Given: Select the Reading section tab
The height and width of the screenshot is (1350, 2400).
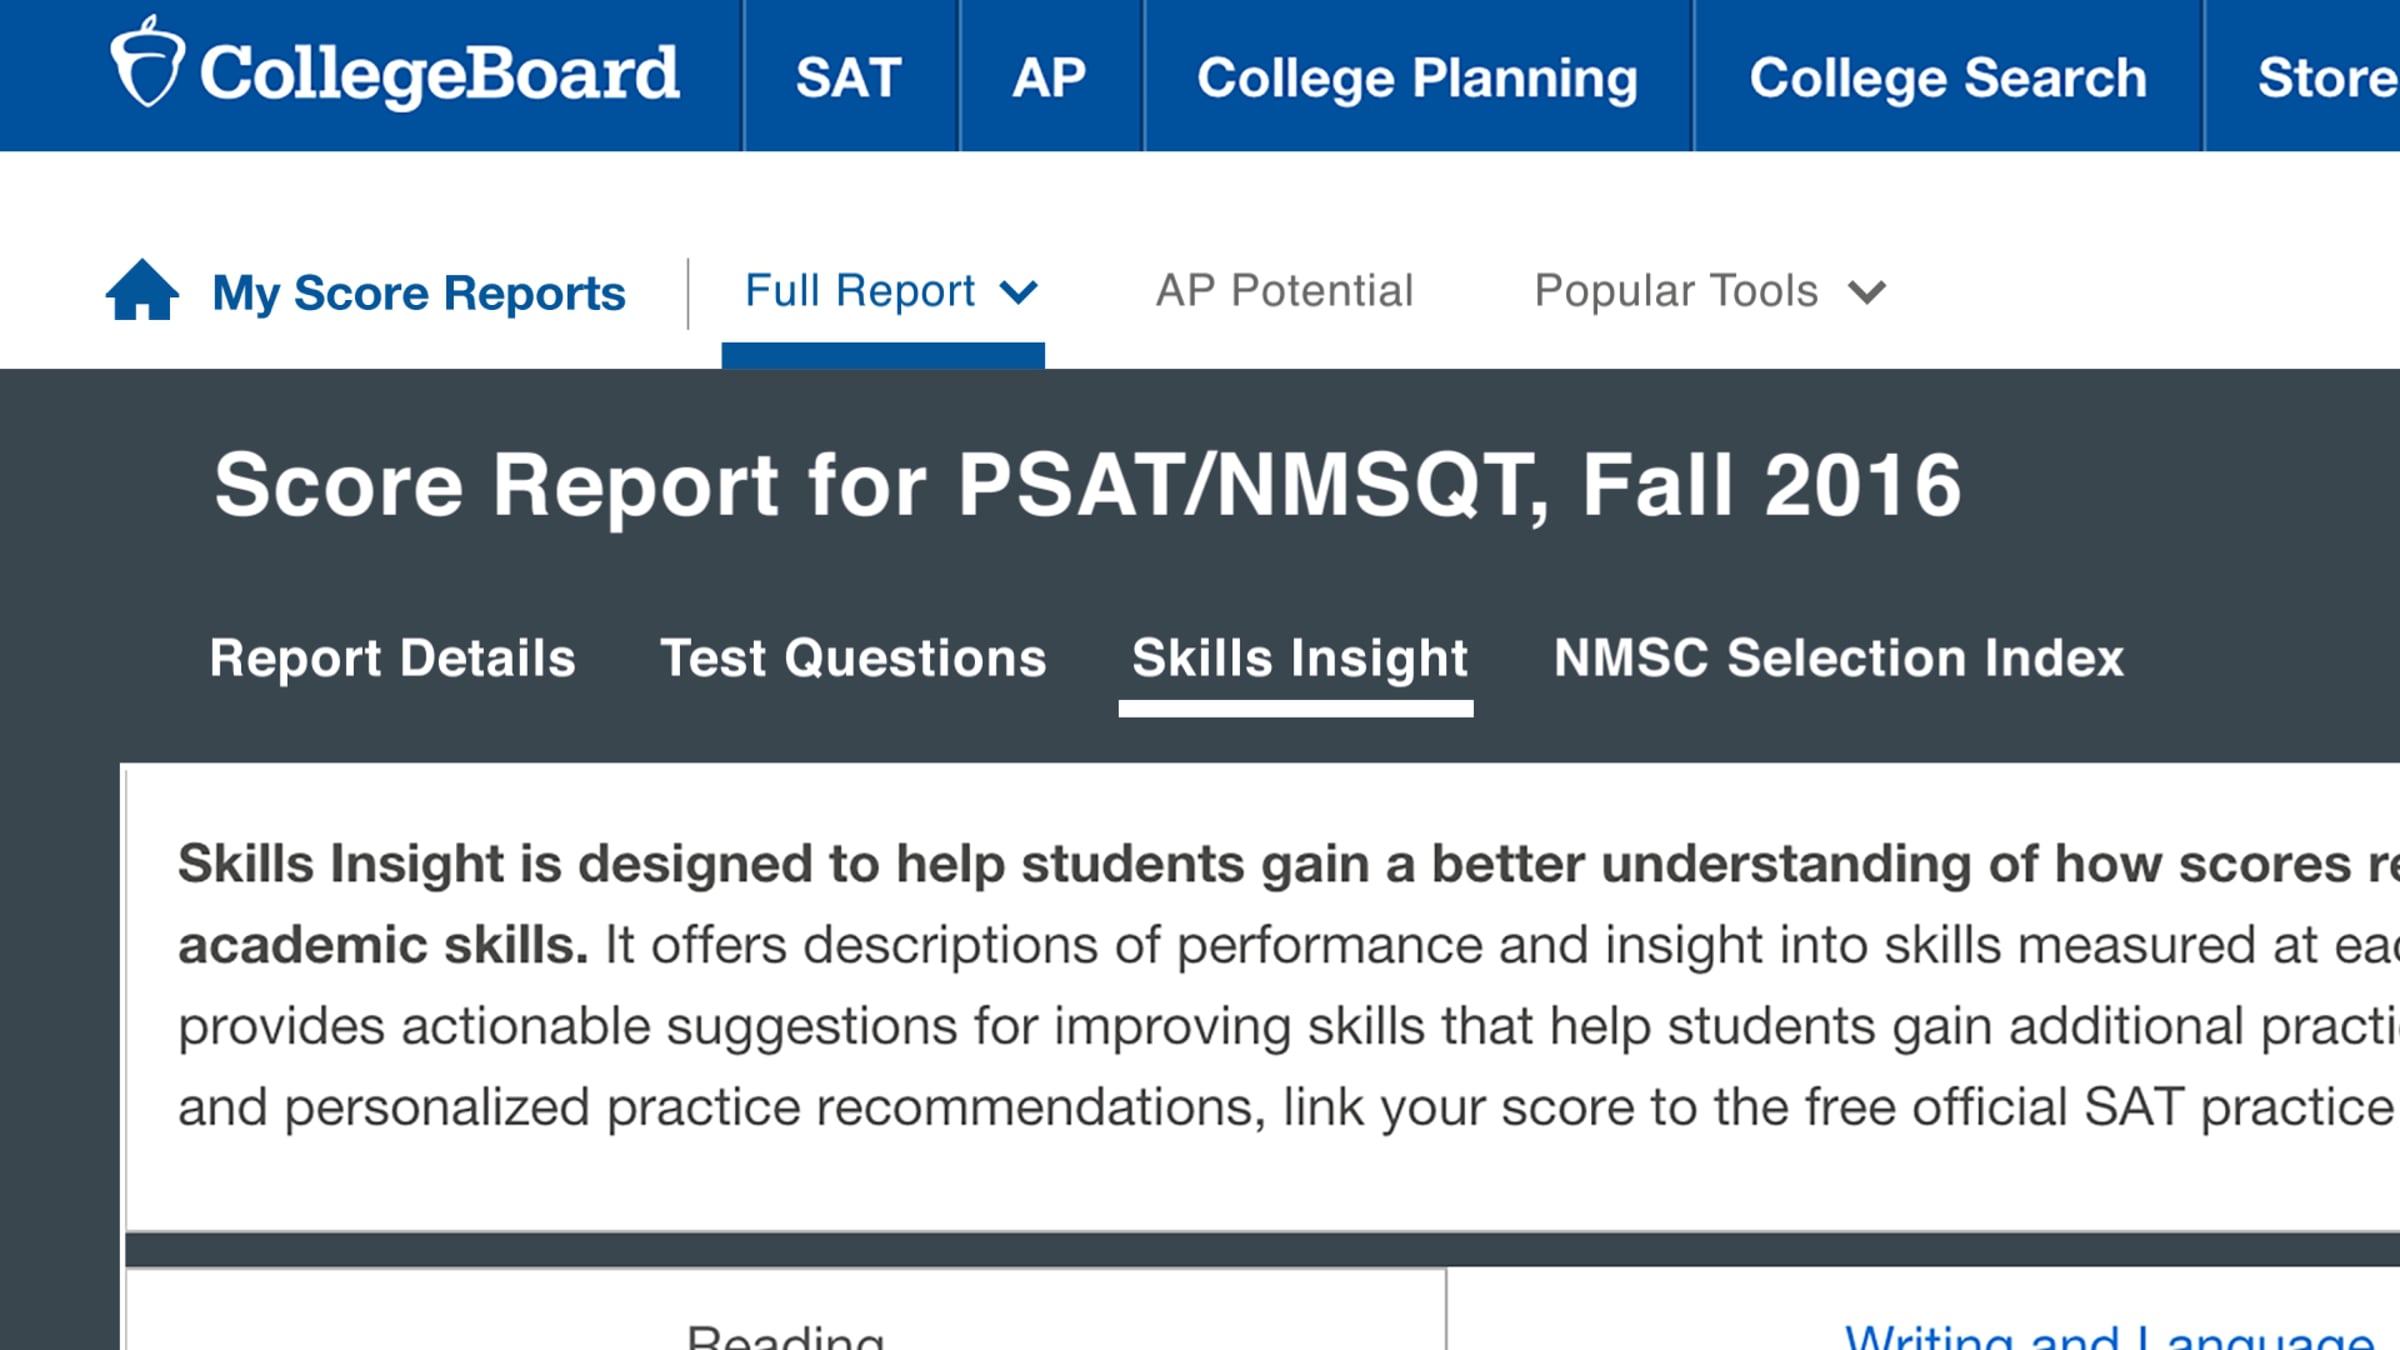Looking at the screenshot, I should tap(785, 1335).
